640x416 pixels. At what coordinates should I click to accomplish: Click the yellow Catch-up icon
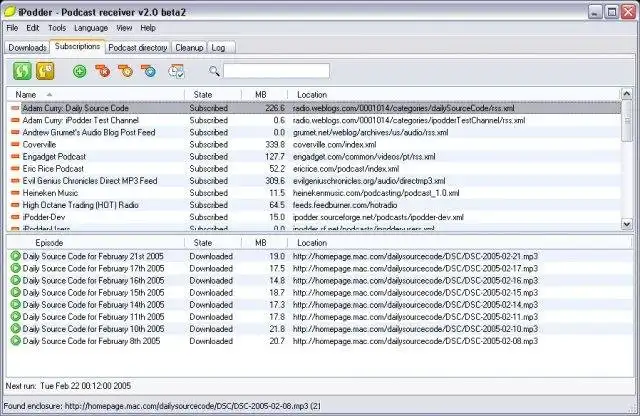45,71
